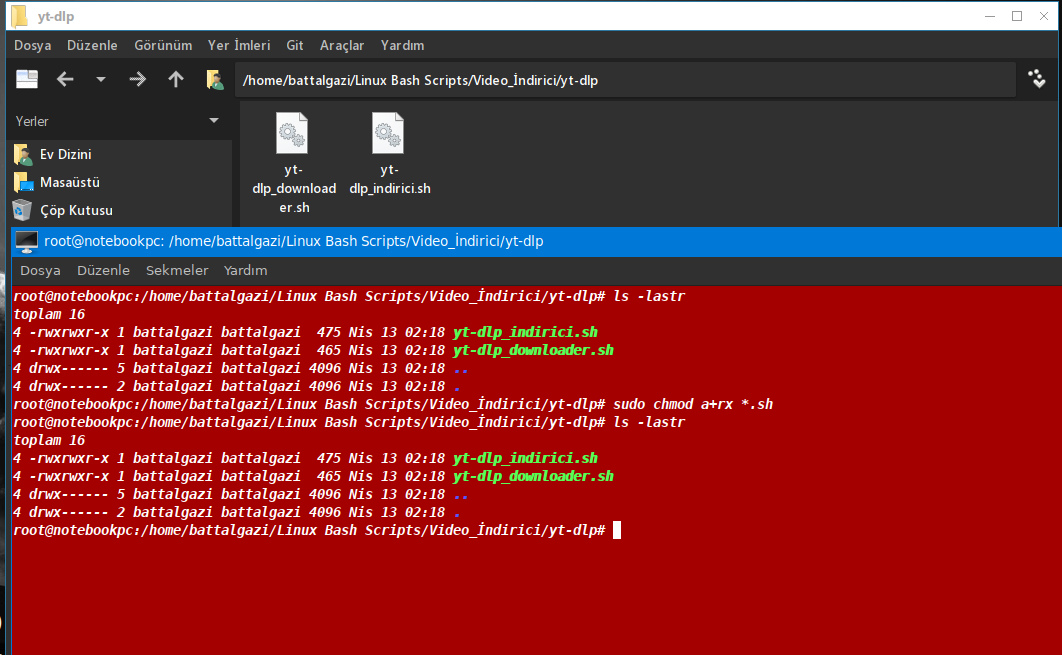This screenshot has height=655, width=1062.
Task: Click the Masaüstü desktop folder icon
Action: point(23,182)
